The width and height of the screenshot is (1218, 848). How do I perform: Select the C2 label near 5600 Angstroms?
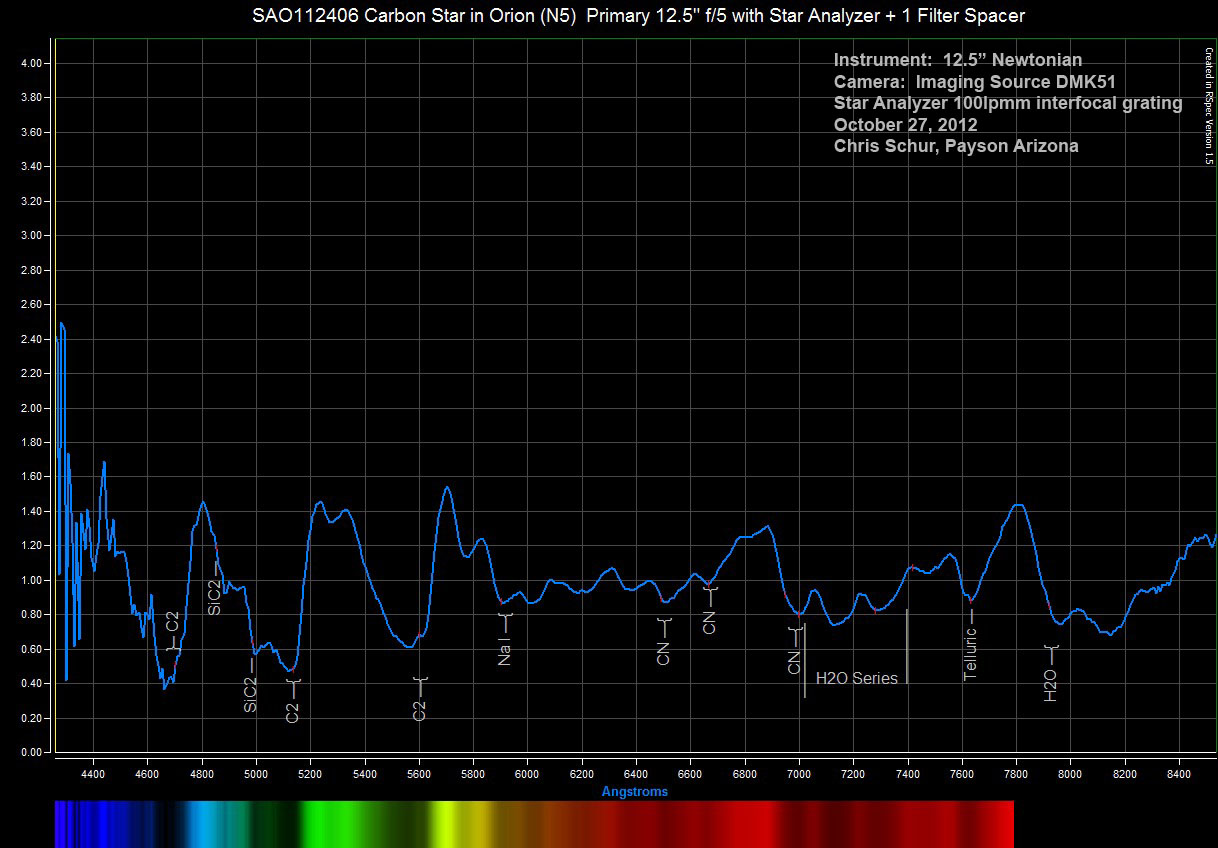click(420, 709)
